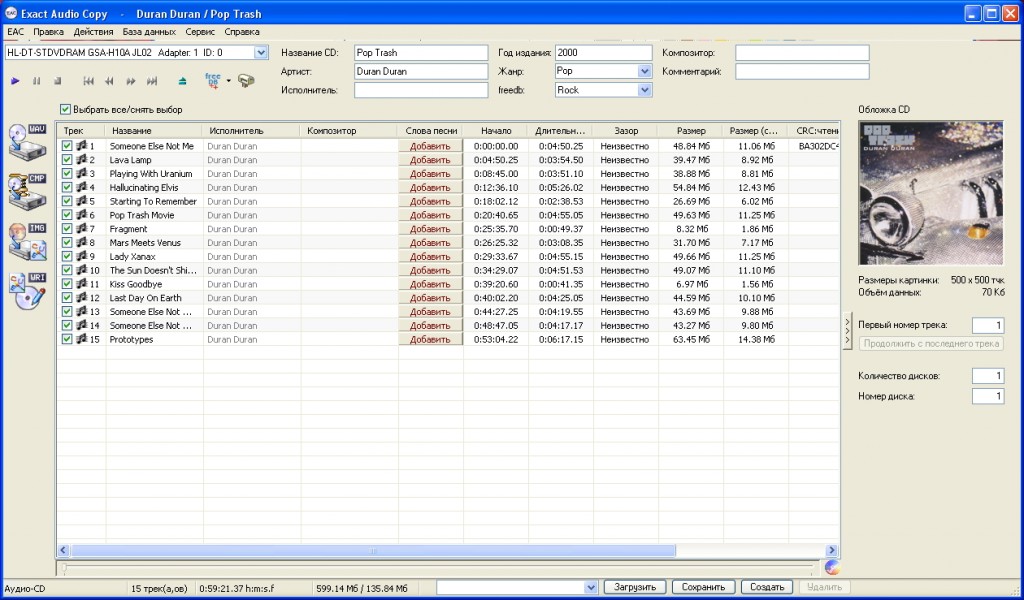Viewport: 1024px width, 600px height.
Task: Open the База данных menu
Action: click(149, 31)
